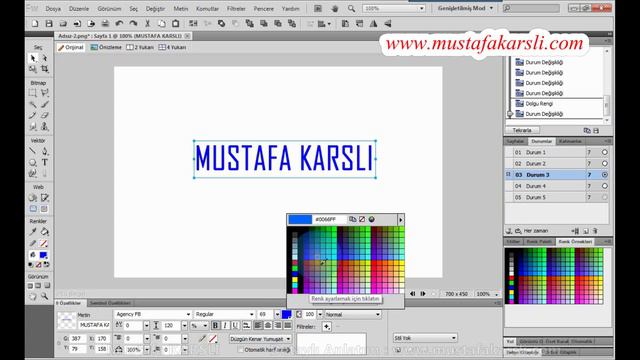Toggle onion skinning for Durum 2

click(x=604, y=163)
